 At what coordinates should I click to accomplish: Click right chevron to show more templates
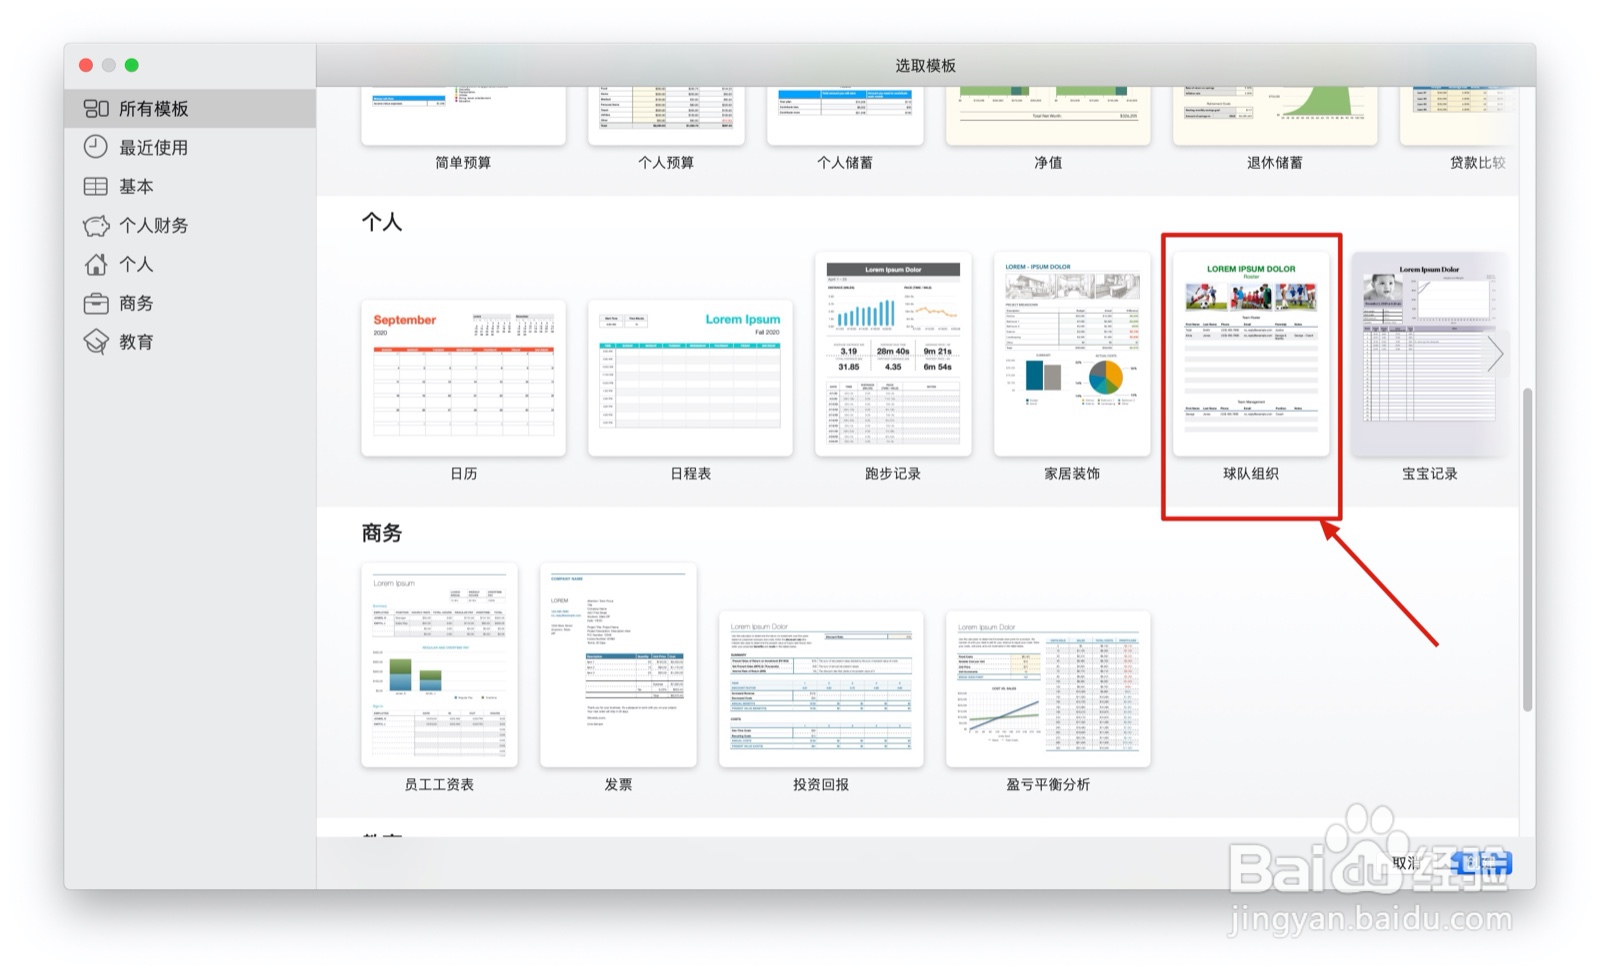pyautogui.click(x=1494, y=353)
